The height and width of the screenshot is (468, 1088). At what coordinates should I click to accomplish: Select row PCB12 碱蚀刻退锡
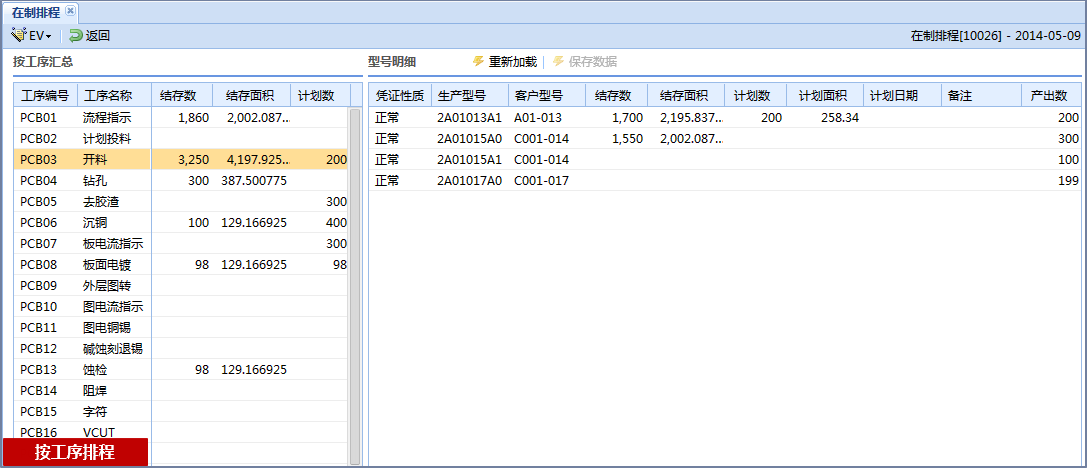(x=182, y=349)
